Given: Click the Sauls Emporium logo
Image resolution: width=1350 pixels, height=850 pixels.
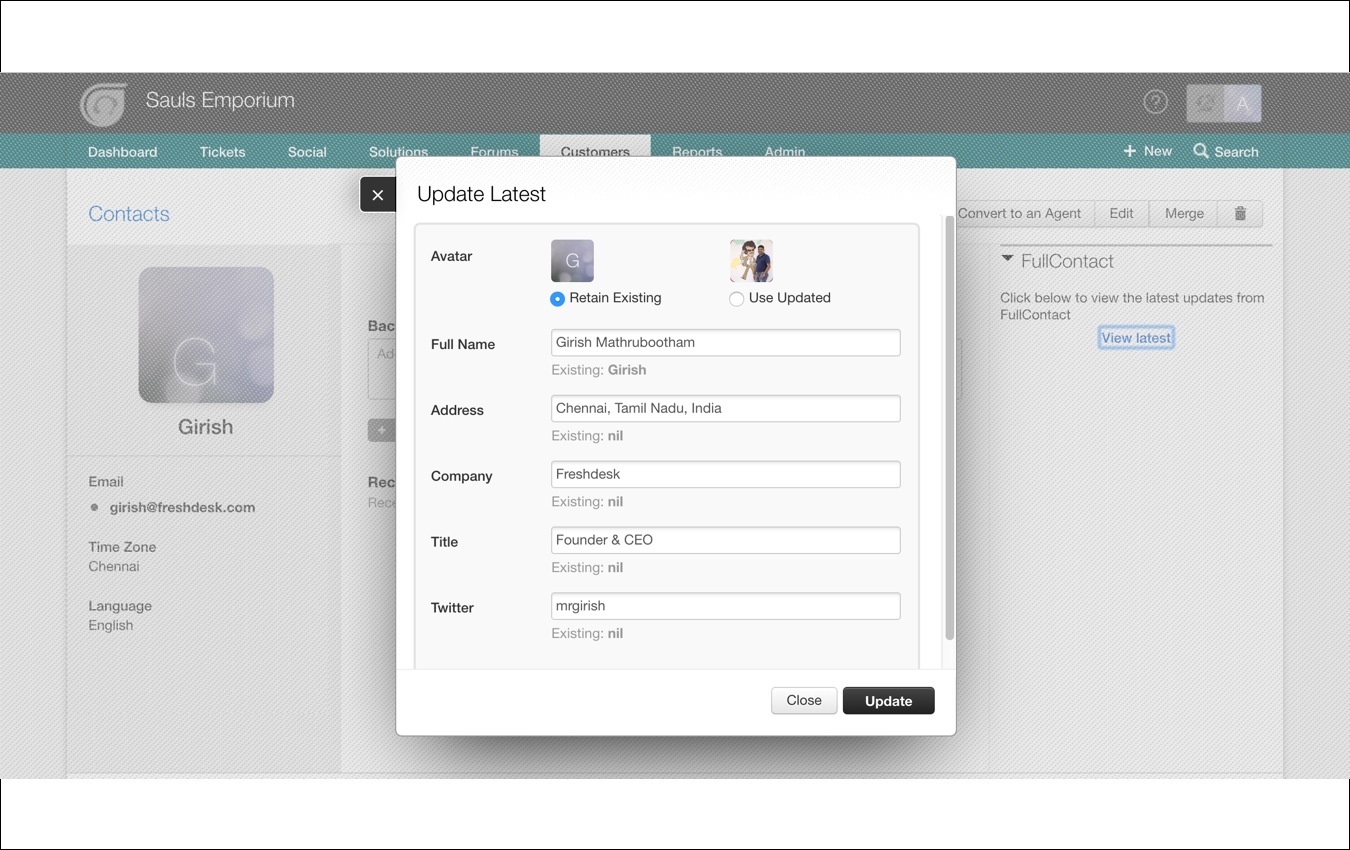Looking at the screenshot, I should point(102,103).
